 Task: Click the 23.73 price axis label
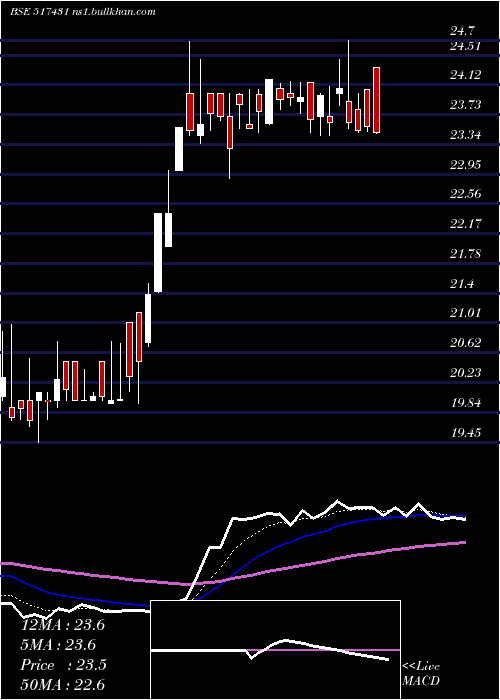[466, 104]
